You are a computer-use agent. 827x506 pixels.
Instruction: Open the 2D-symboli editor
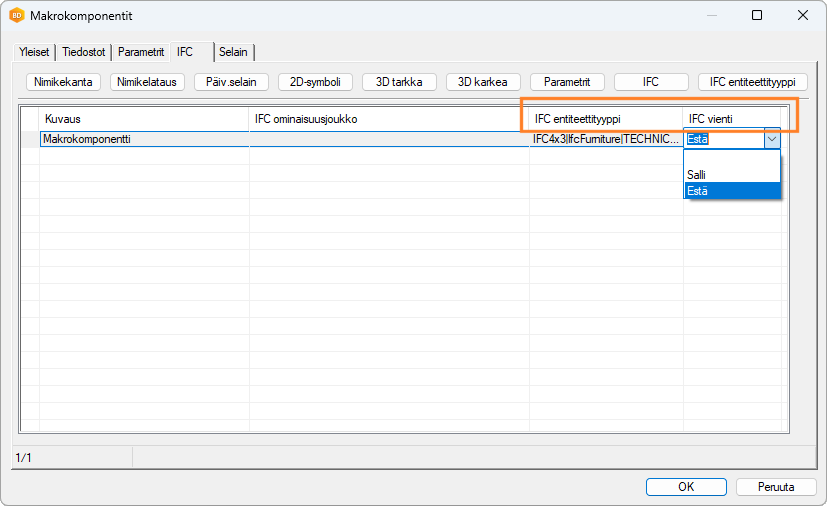315,82
